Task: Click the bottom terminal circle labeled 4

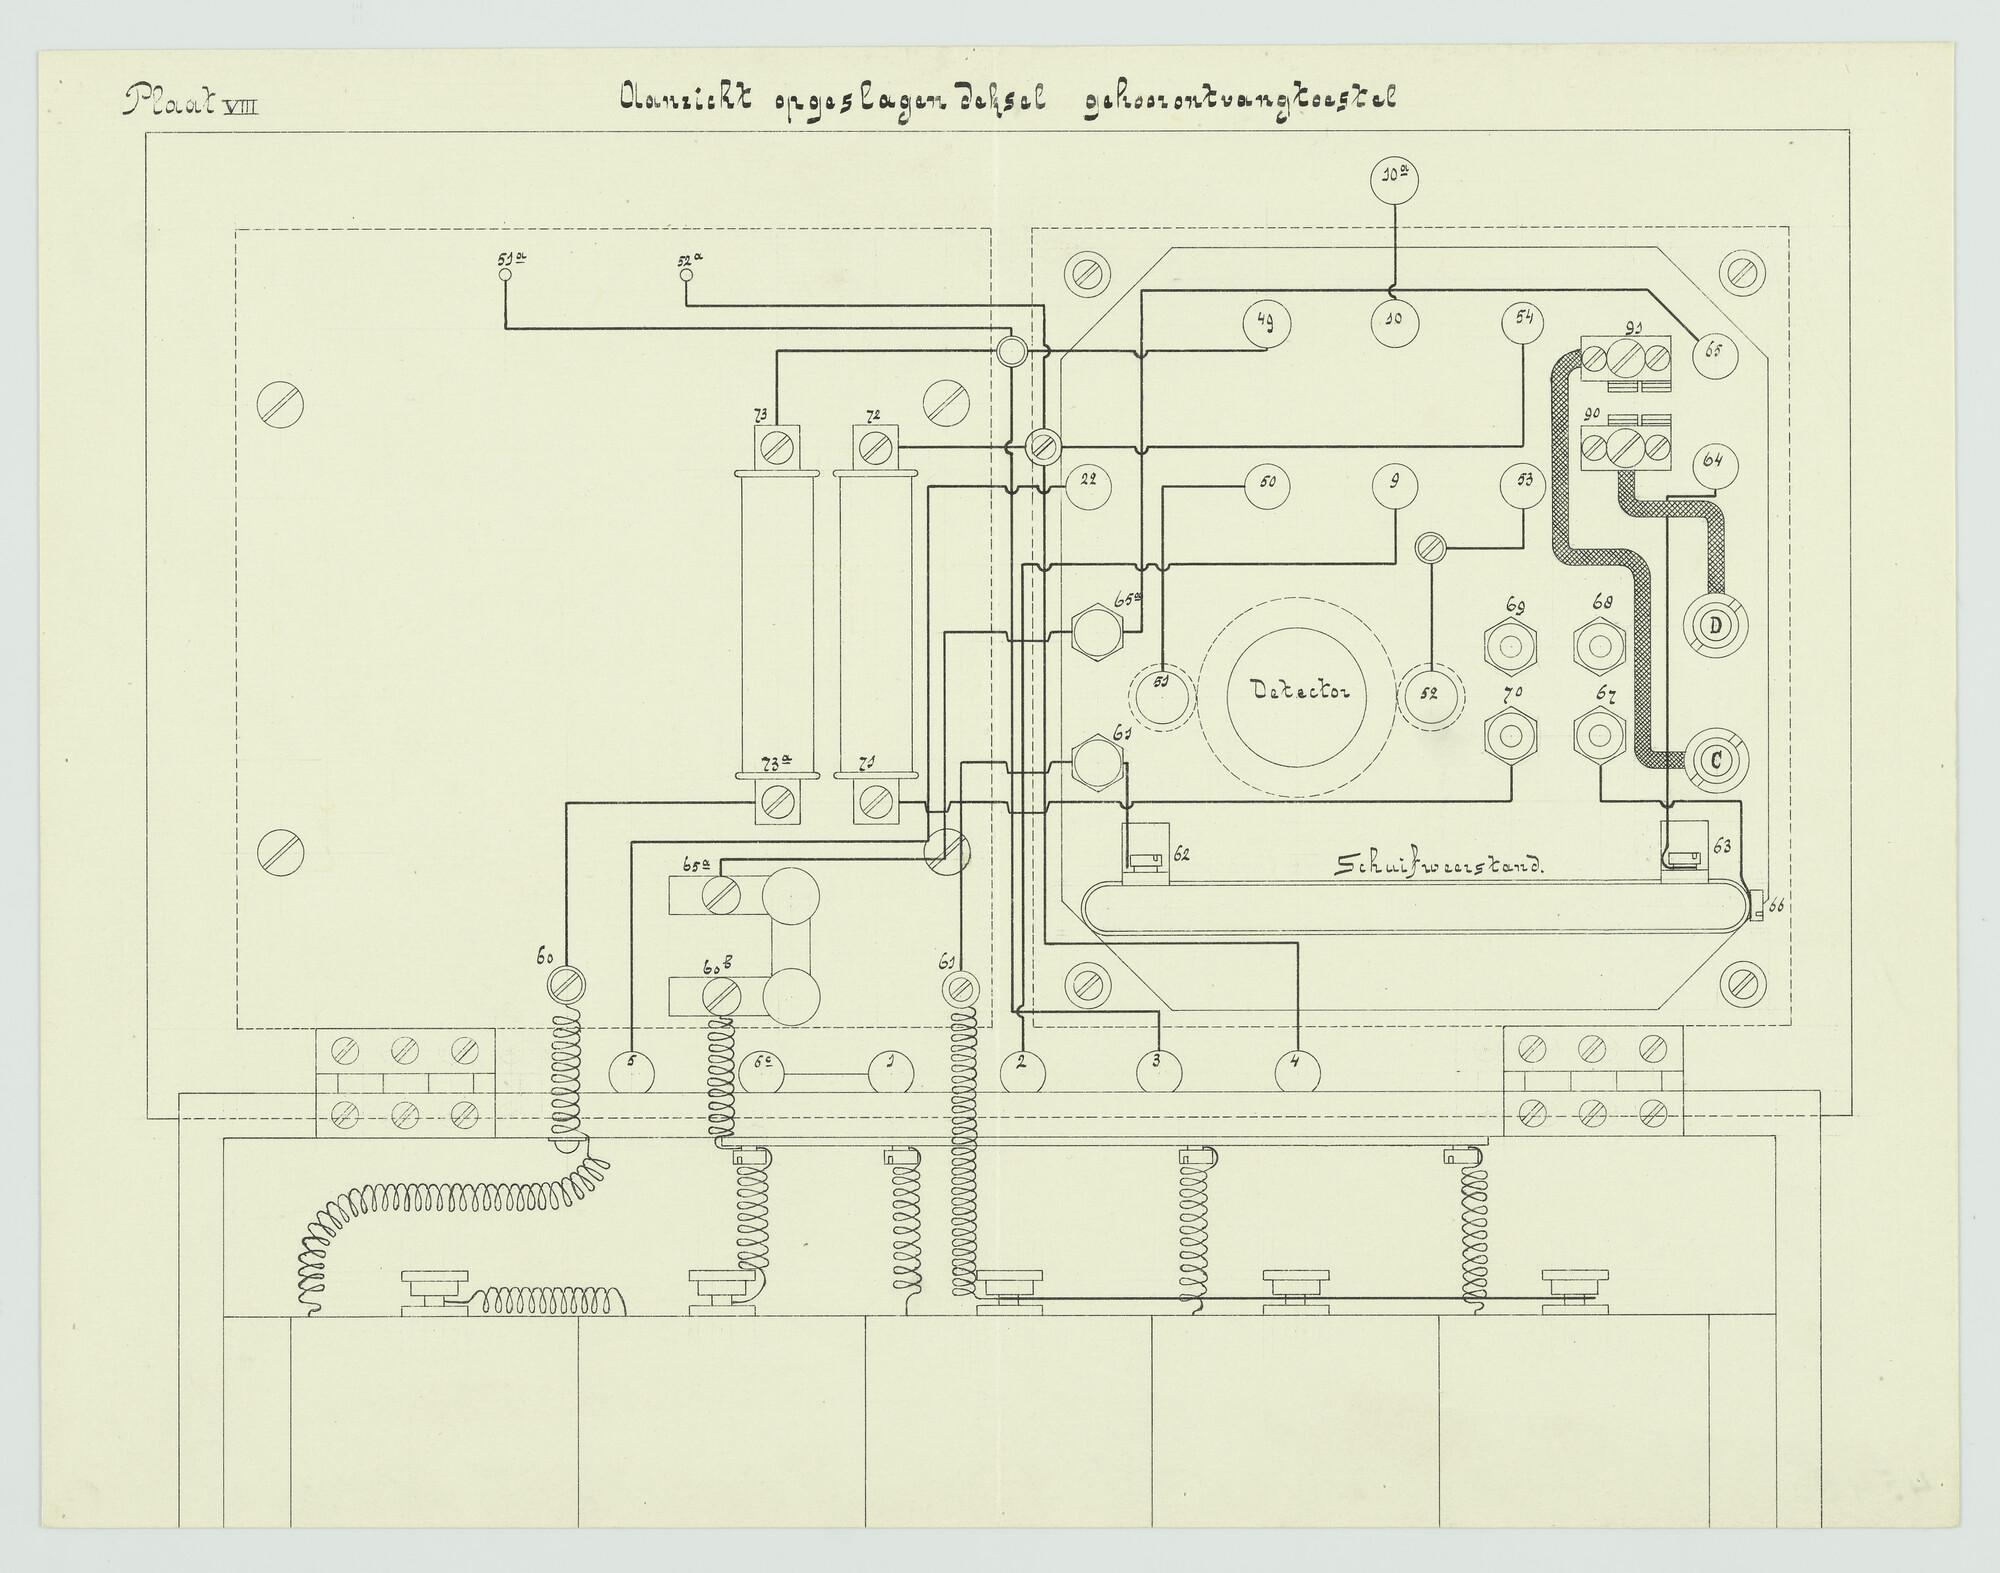Action: point(1297,1073)
